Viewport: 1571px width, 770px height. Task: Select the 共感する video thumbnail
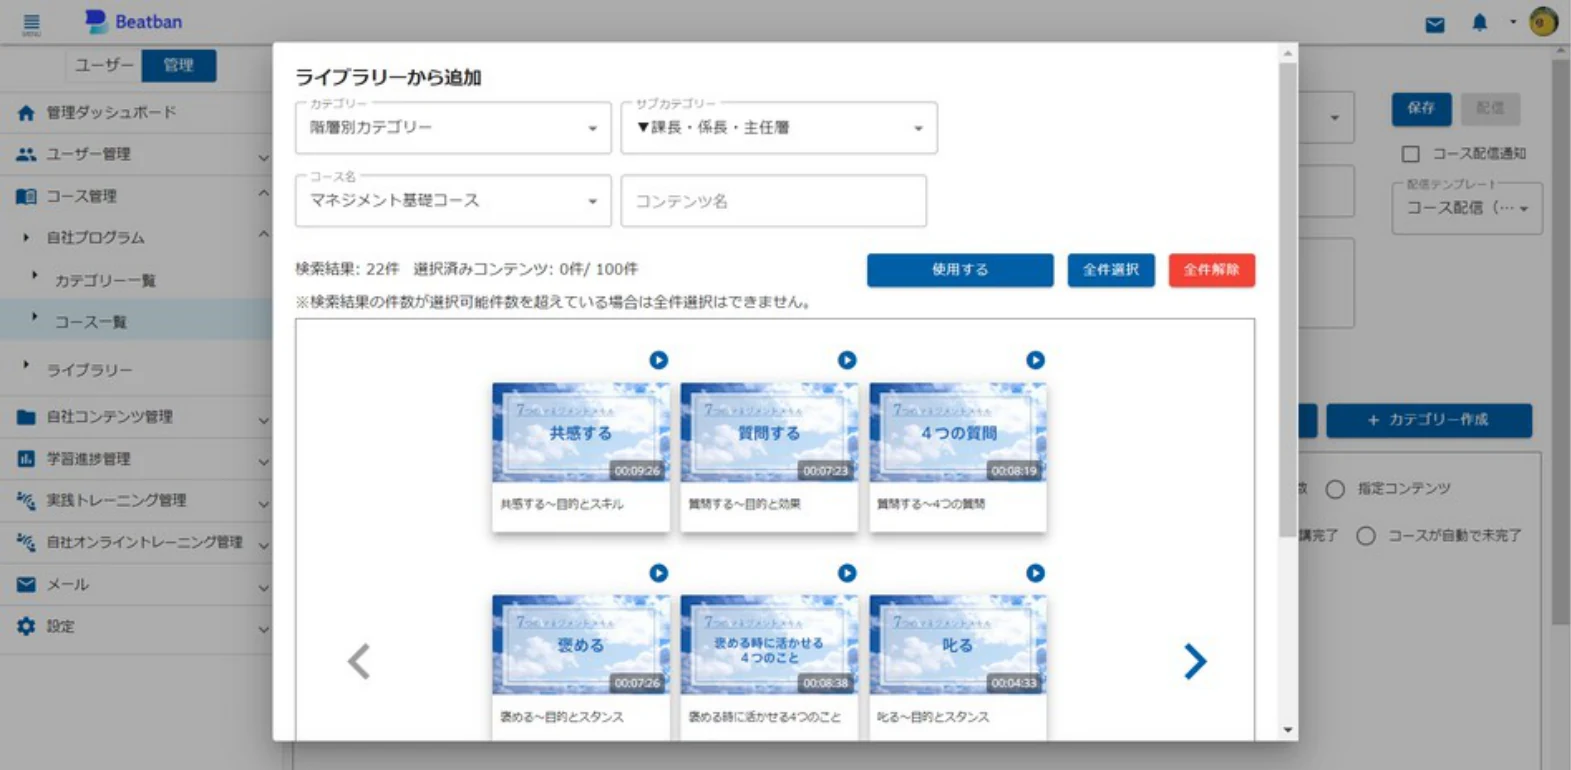[x=581, y=432]
